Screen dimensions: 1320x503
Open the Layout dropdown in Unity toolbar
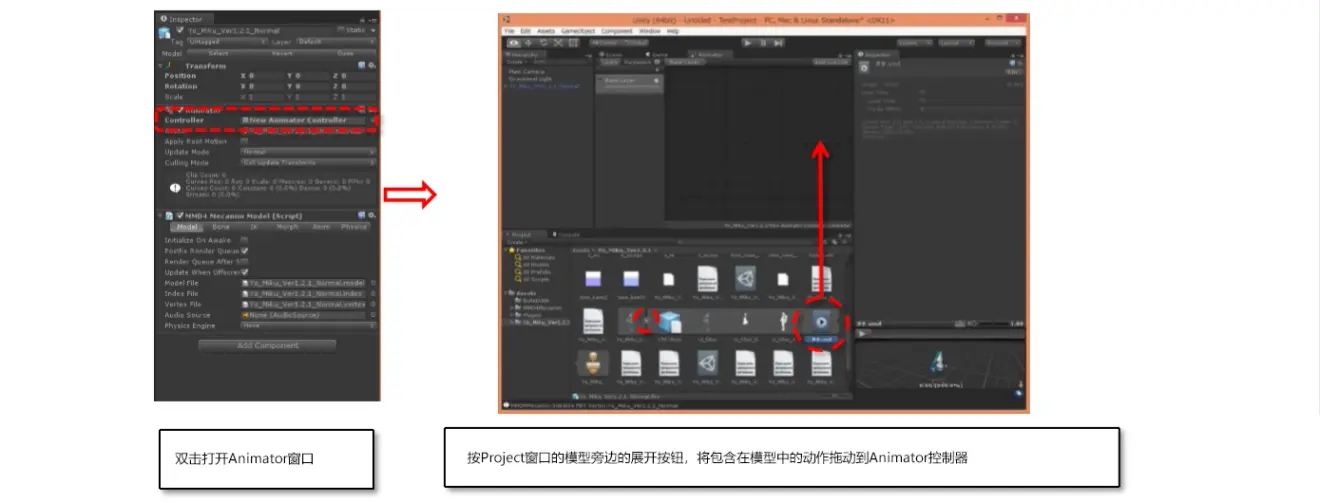[957, 43]
